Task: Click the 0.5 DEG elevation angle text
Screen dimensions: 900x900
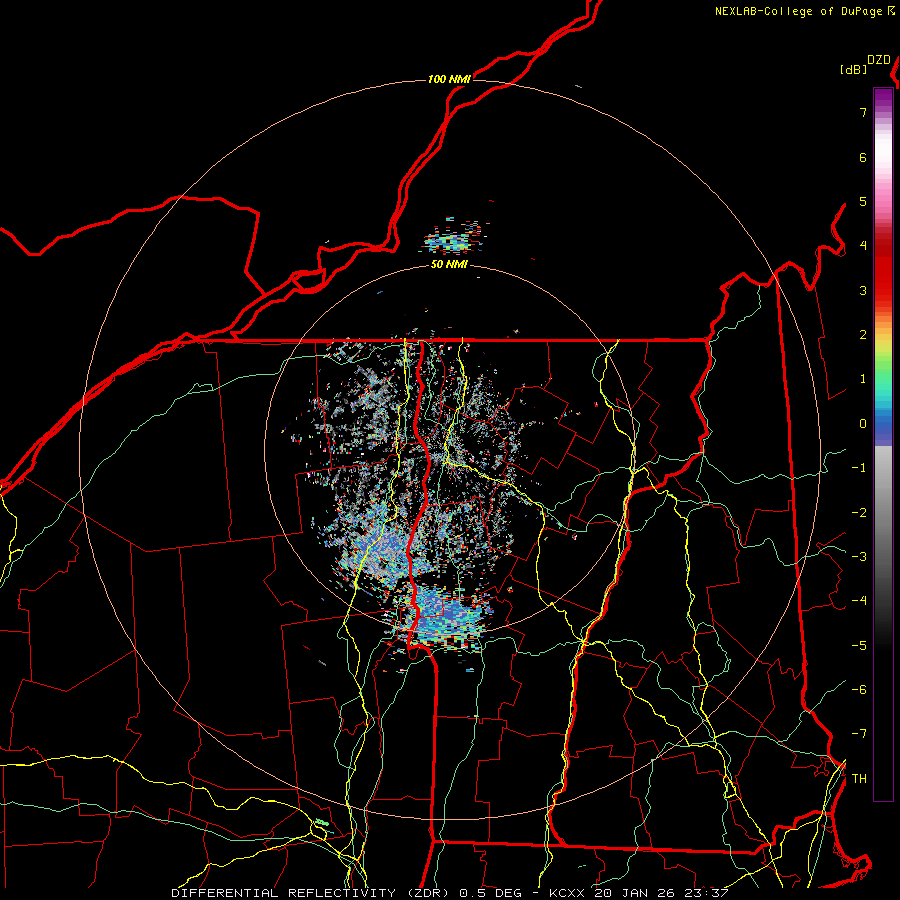Action: (491, 893)
